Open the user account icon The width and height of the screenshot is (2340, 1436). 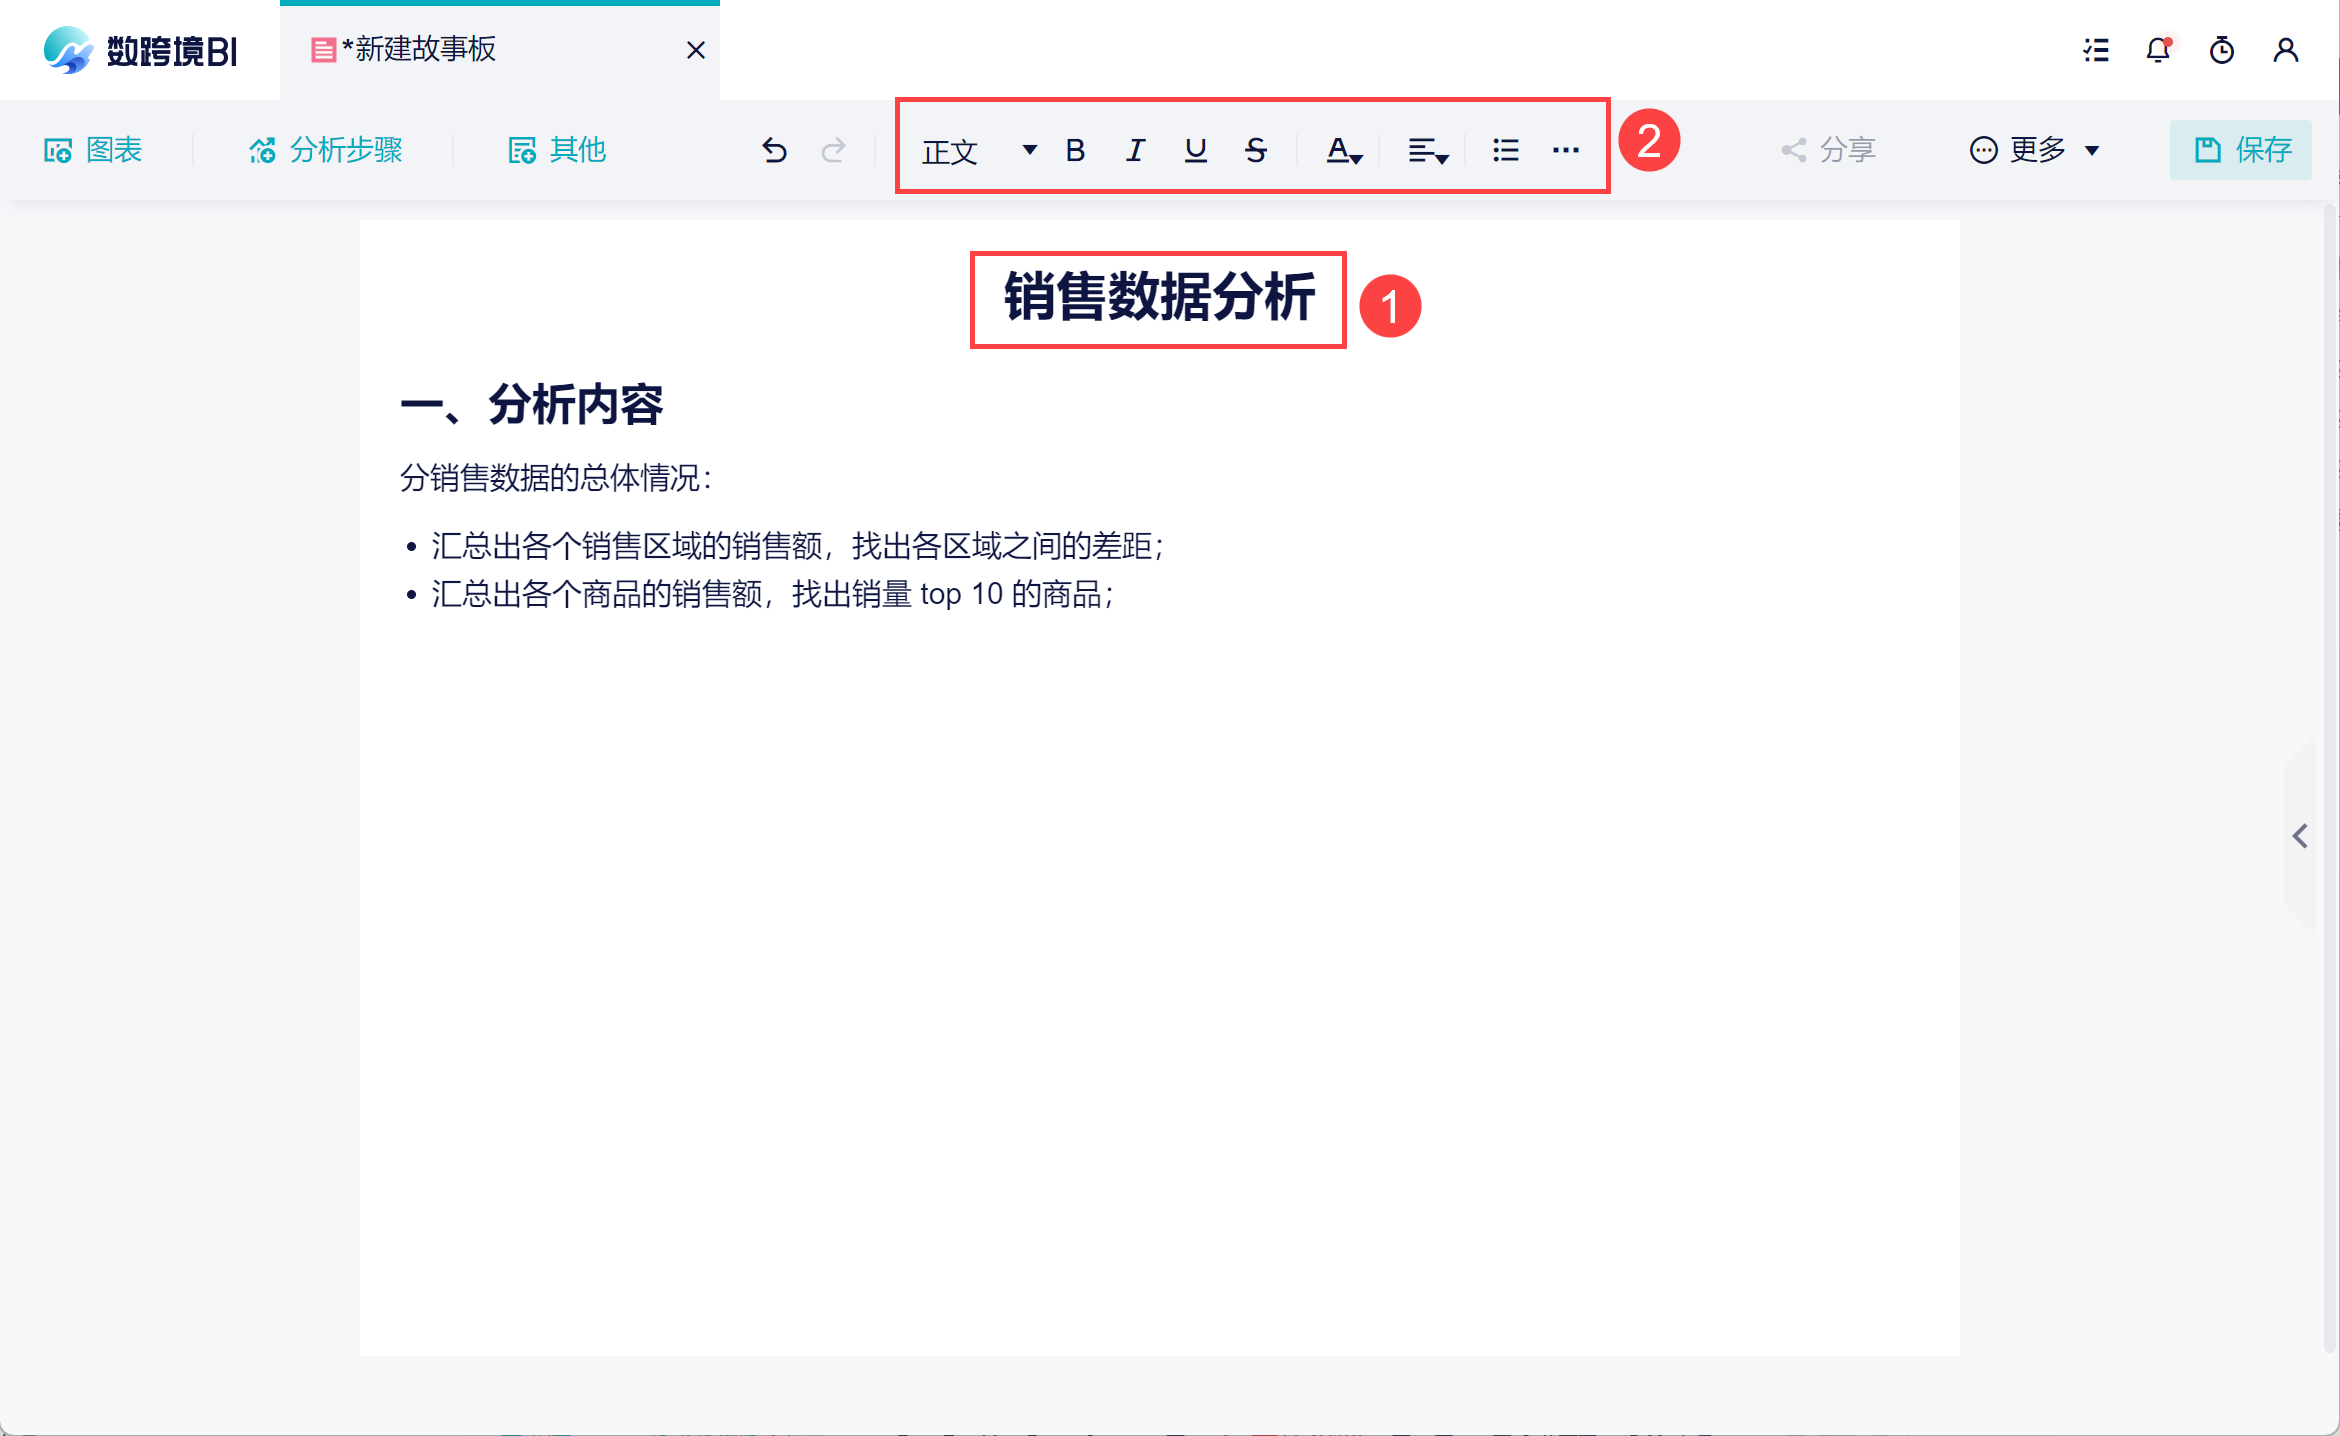coord(2285,50)
